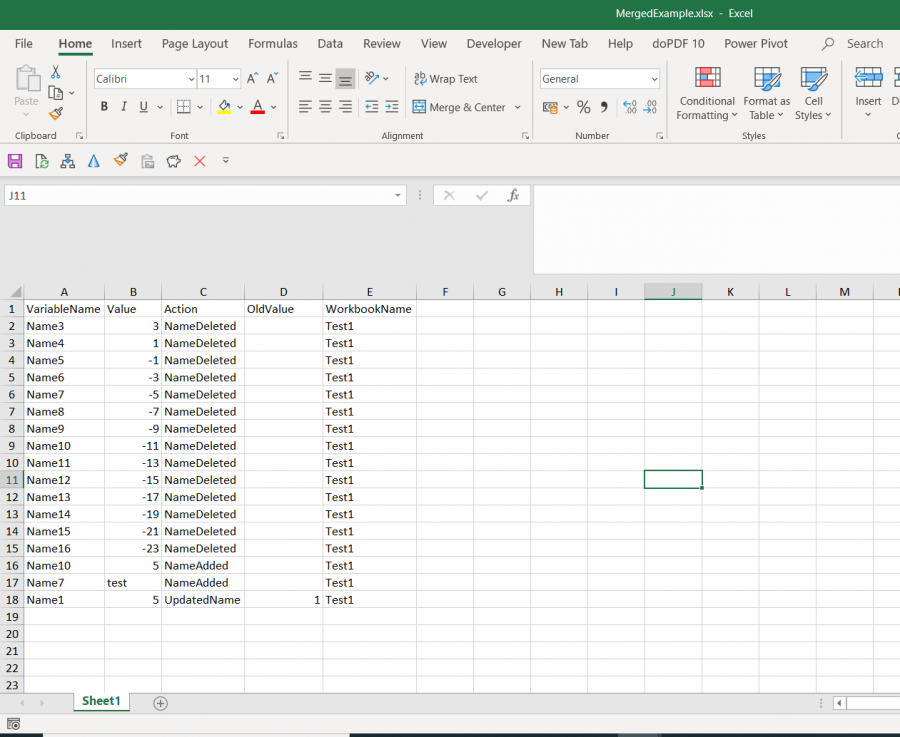Click inside the Name Box showing J11

198,196
